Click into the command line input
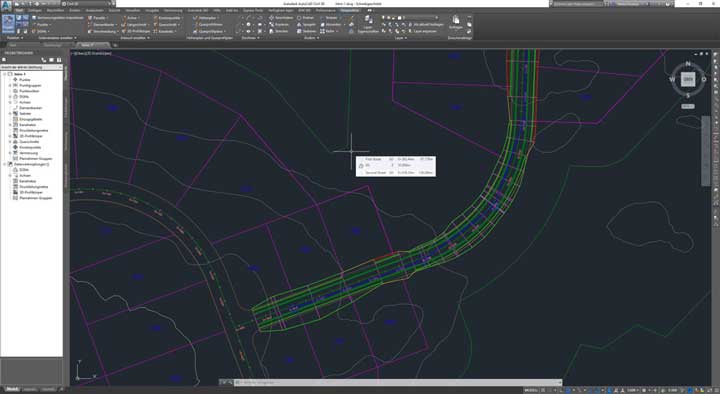Screen dimensions: 720x394 point(398,382)
